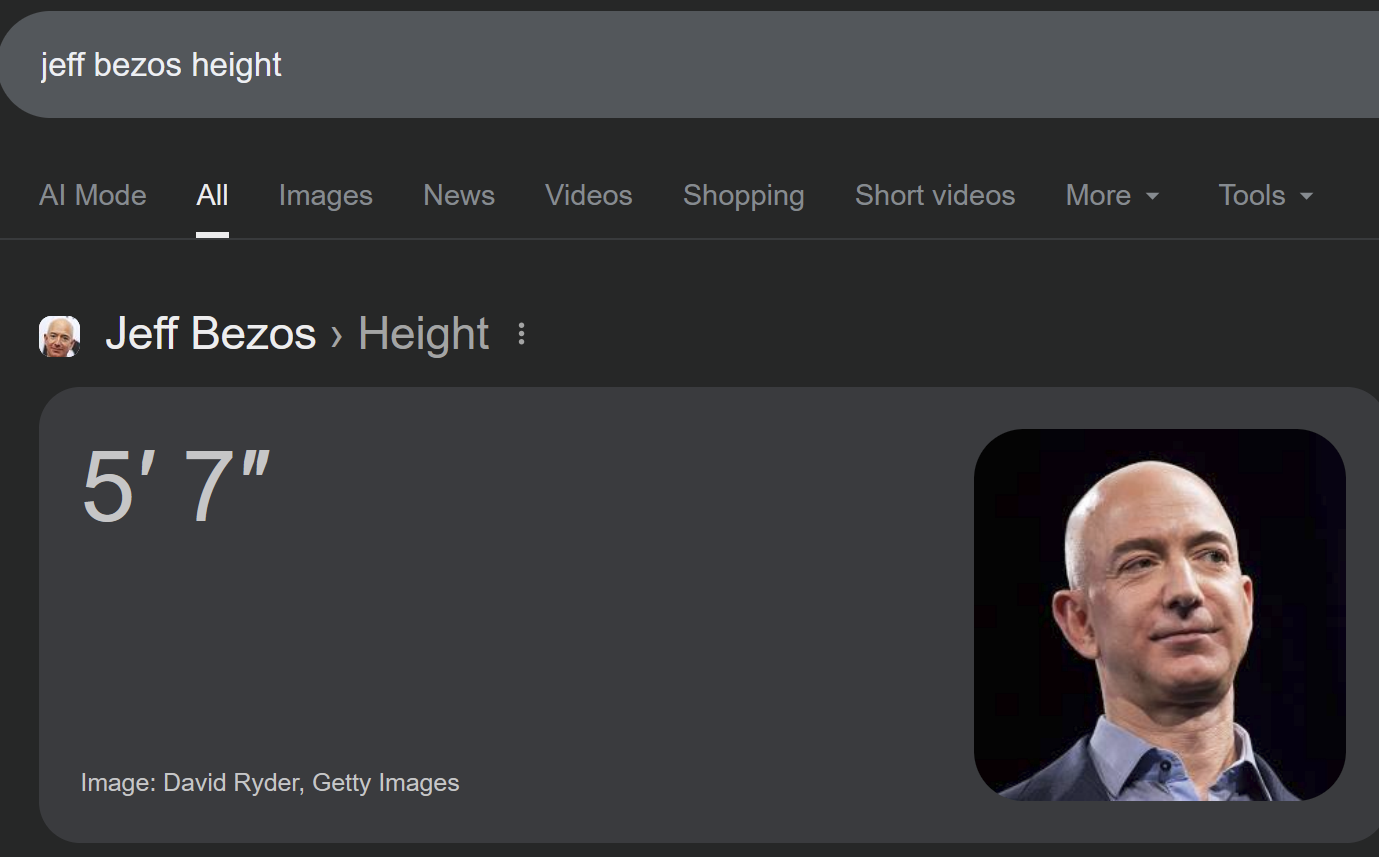The image size is (1379, 857).
Task: Click the Height breadcrumb text
Action: 423,334
